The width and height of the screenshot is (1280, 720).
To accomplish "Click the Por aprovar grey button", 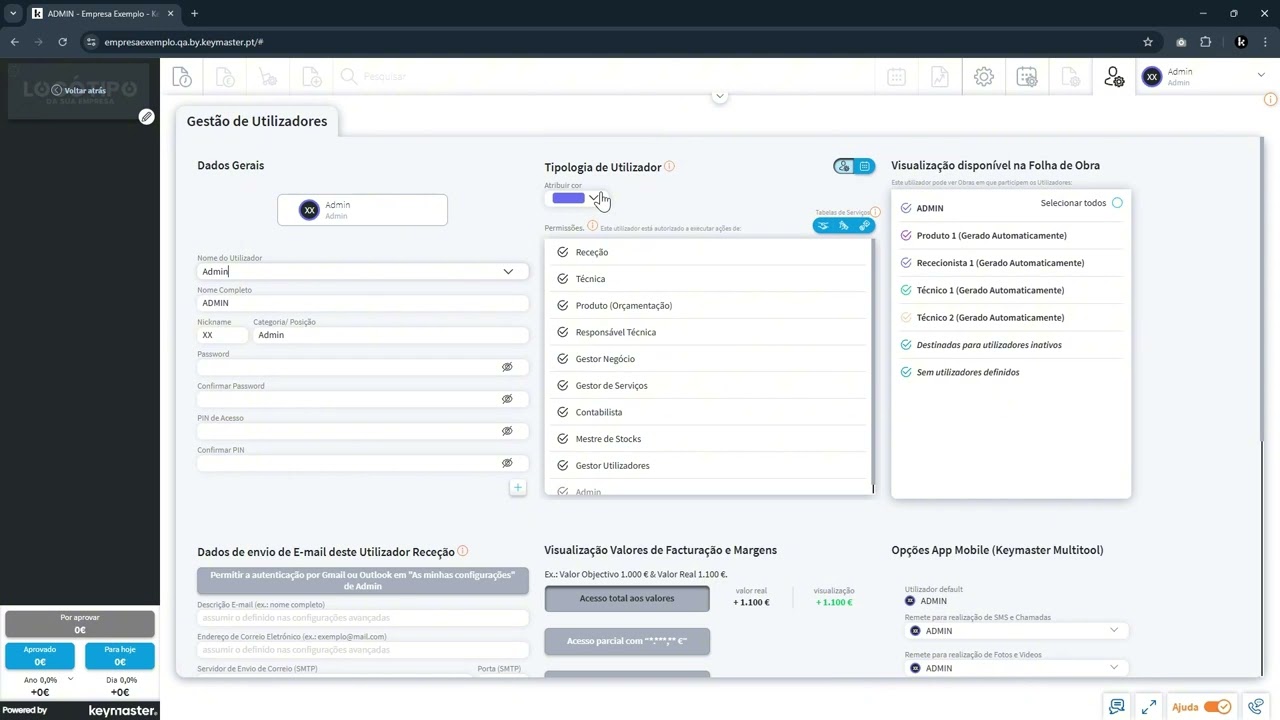I will (x=80, y=624).
